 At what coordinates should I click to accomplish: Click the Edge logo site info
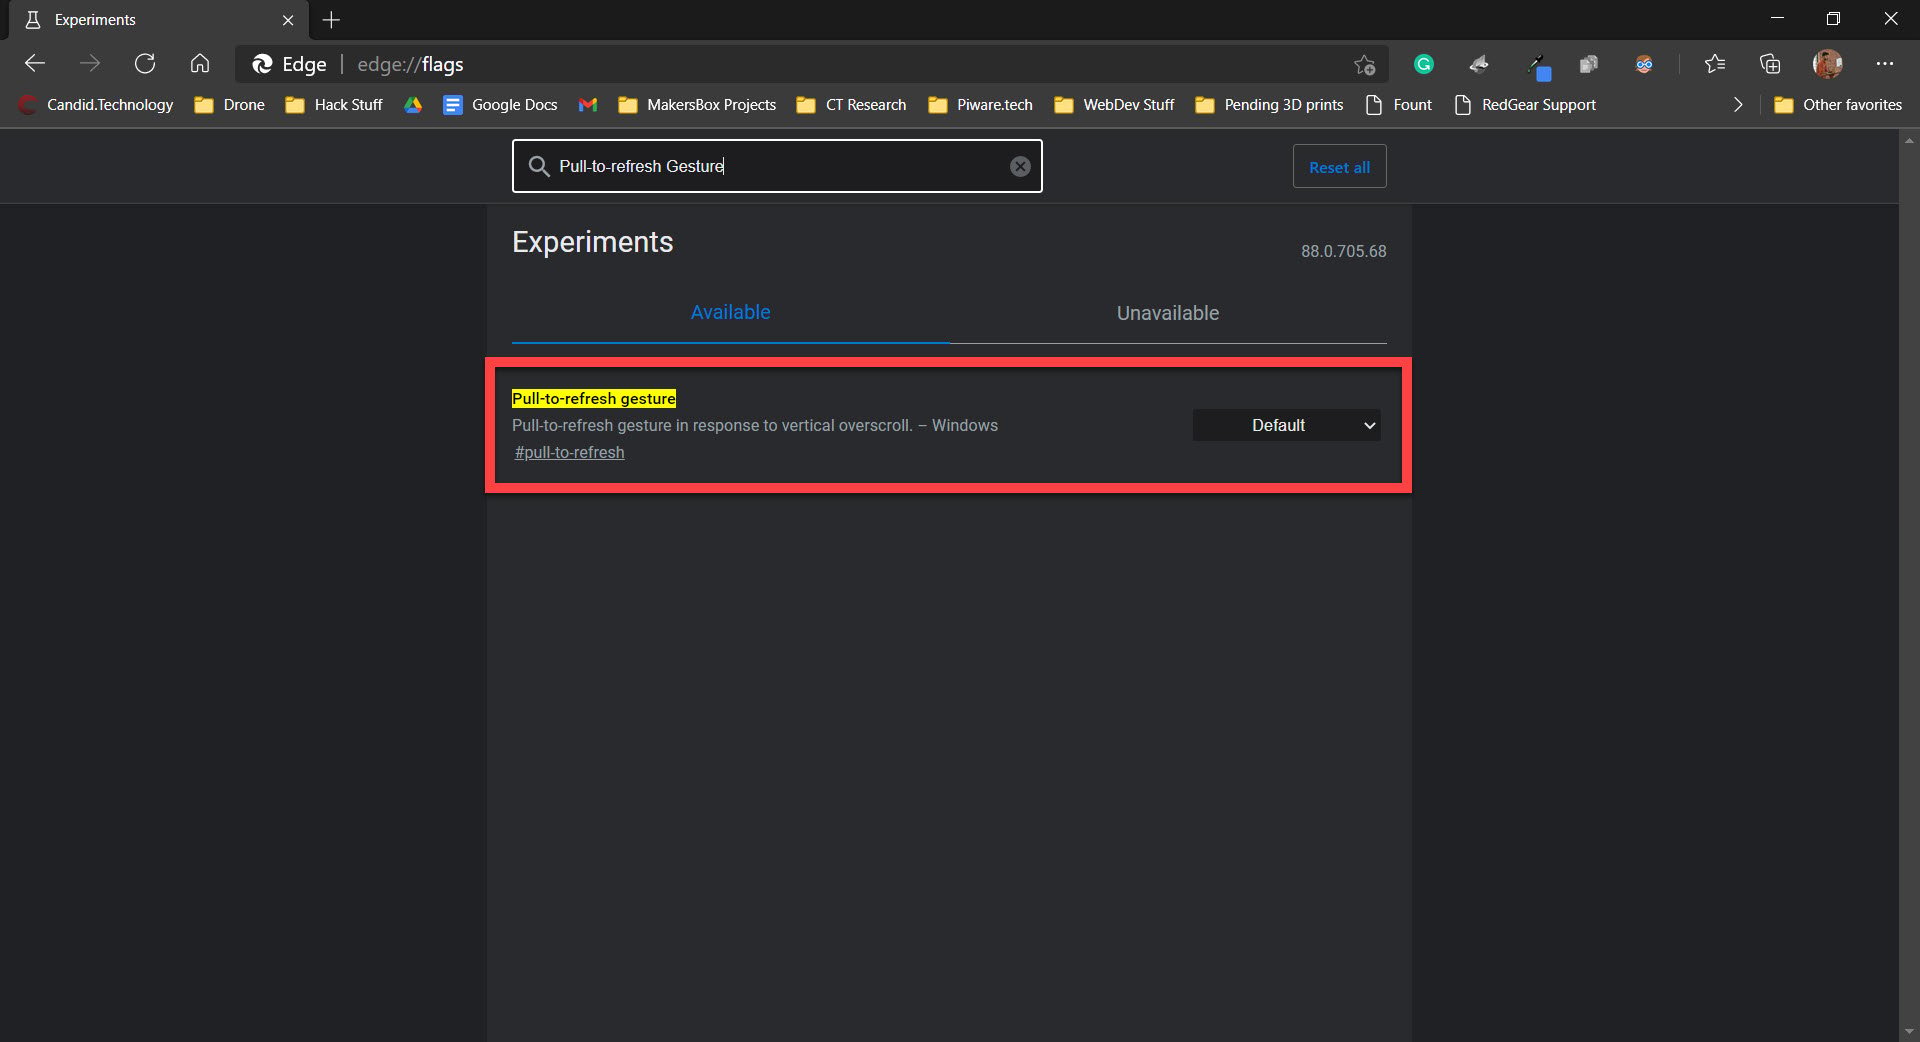tap(289, 64)
